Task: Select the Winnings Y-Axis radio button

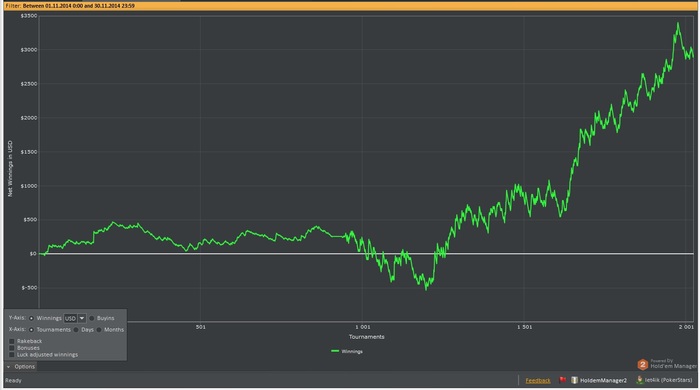Action: 31,318
